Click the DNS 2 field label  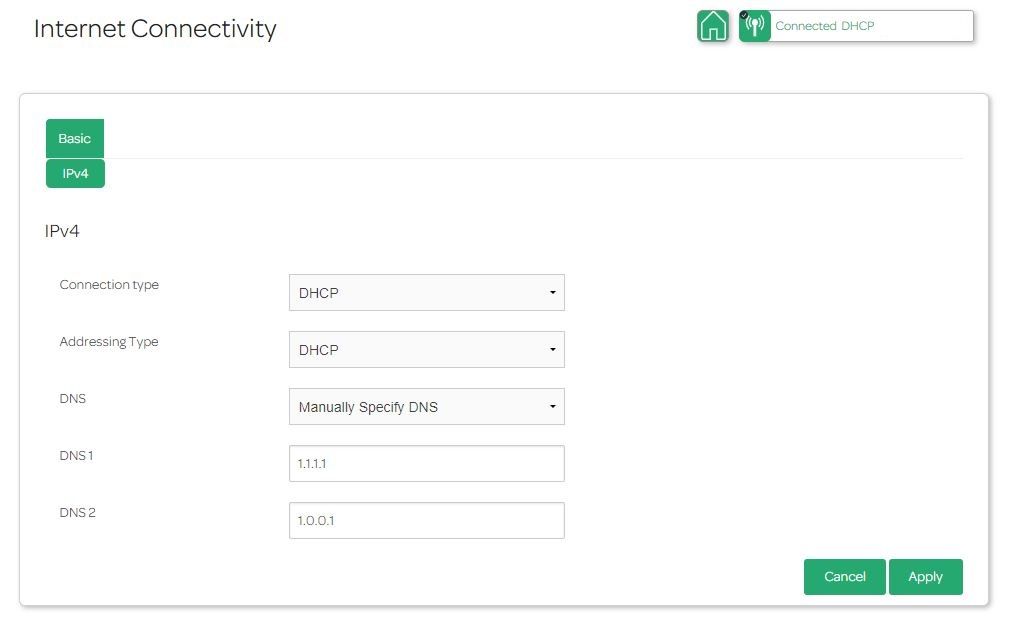coord(78,513)
